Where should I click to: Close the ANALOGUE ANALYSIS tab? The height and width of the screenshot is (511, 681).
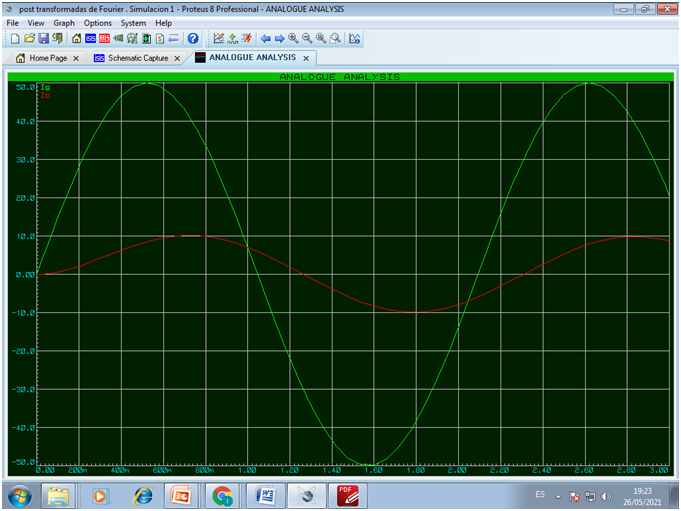306,58
